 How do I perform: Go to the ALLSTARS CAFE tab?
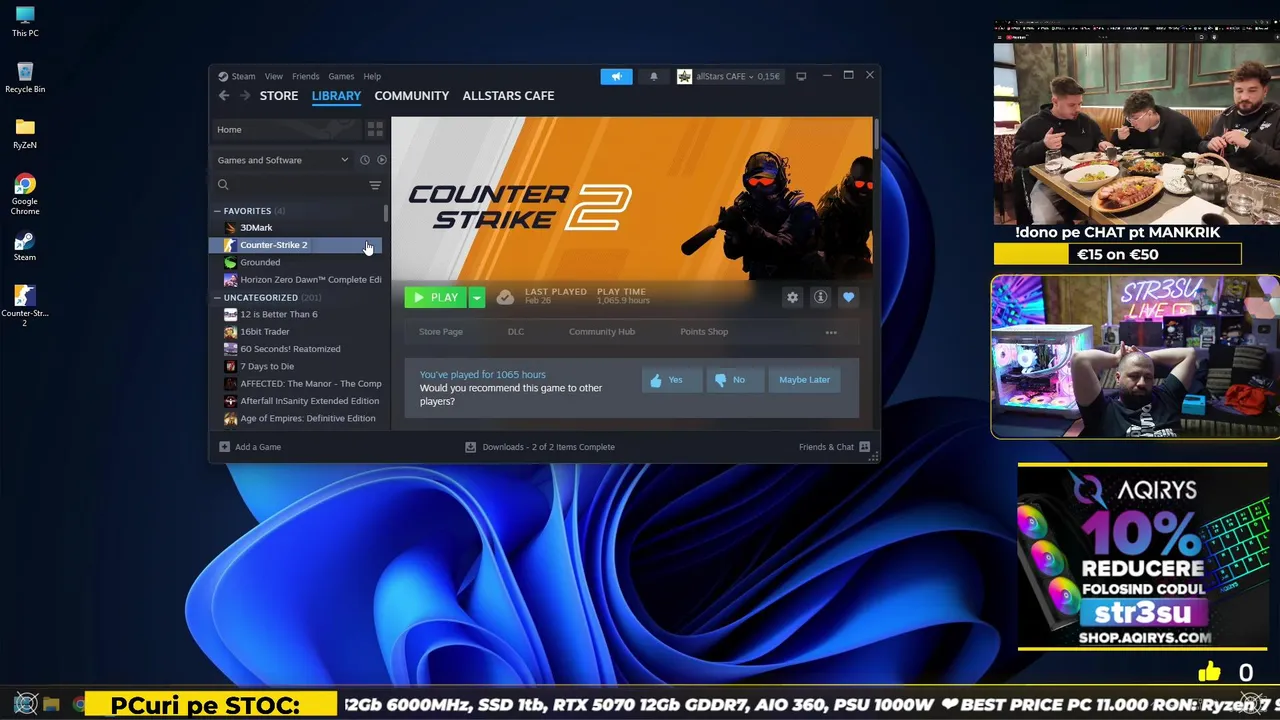tap(508, 96)
